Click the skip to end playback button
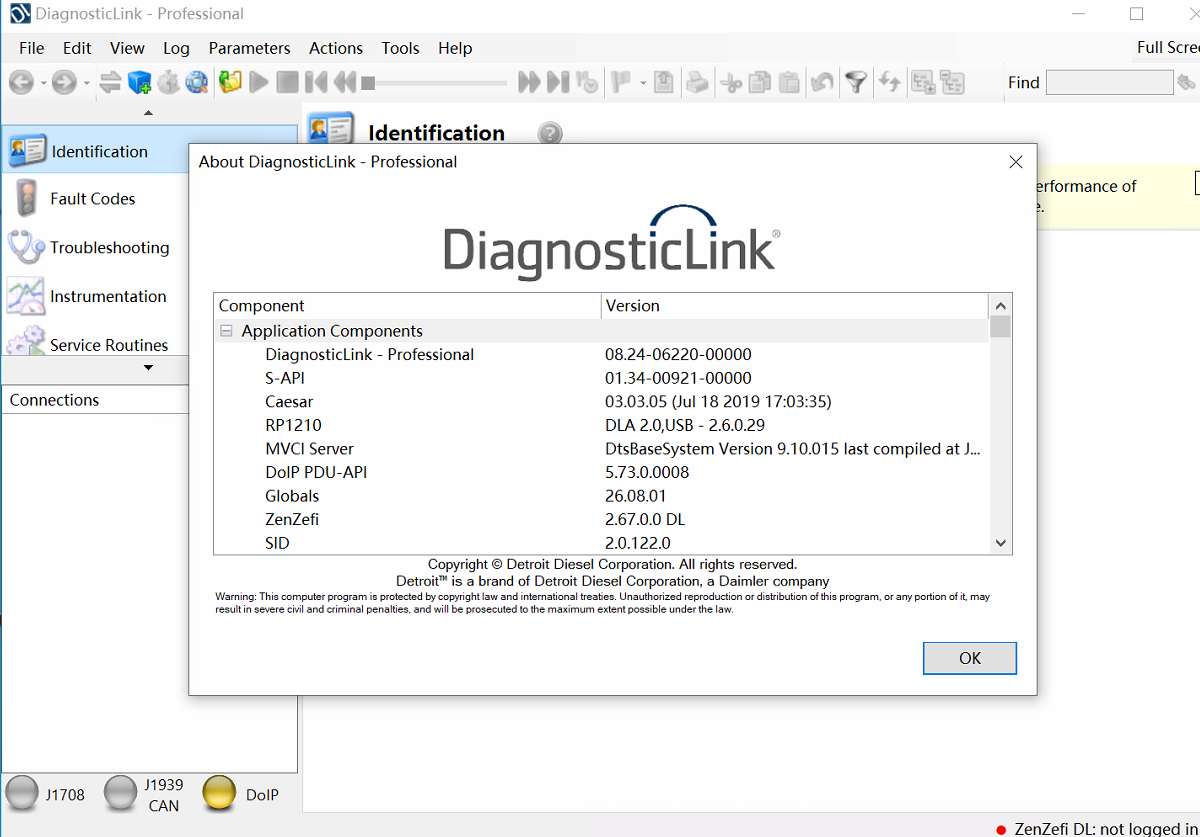Screen dimensions: 1200x837 pos(558,82)
